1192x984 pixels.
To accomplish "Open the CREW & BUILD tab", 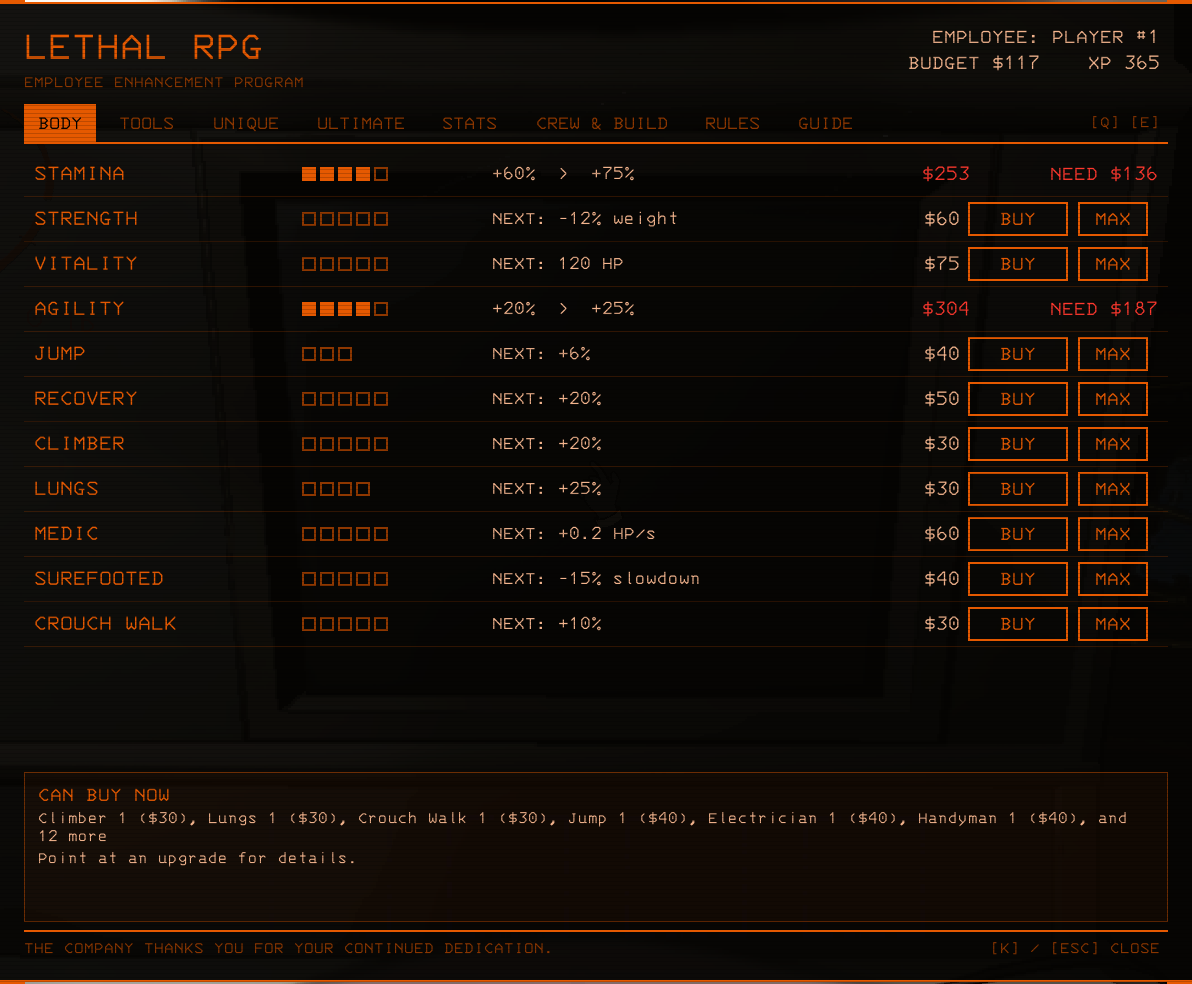I will click(602, 123).
